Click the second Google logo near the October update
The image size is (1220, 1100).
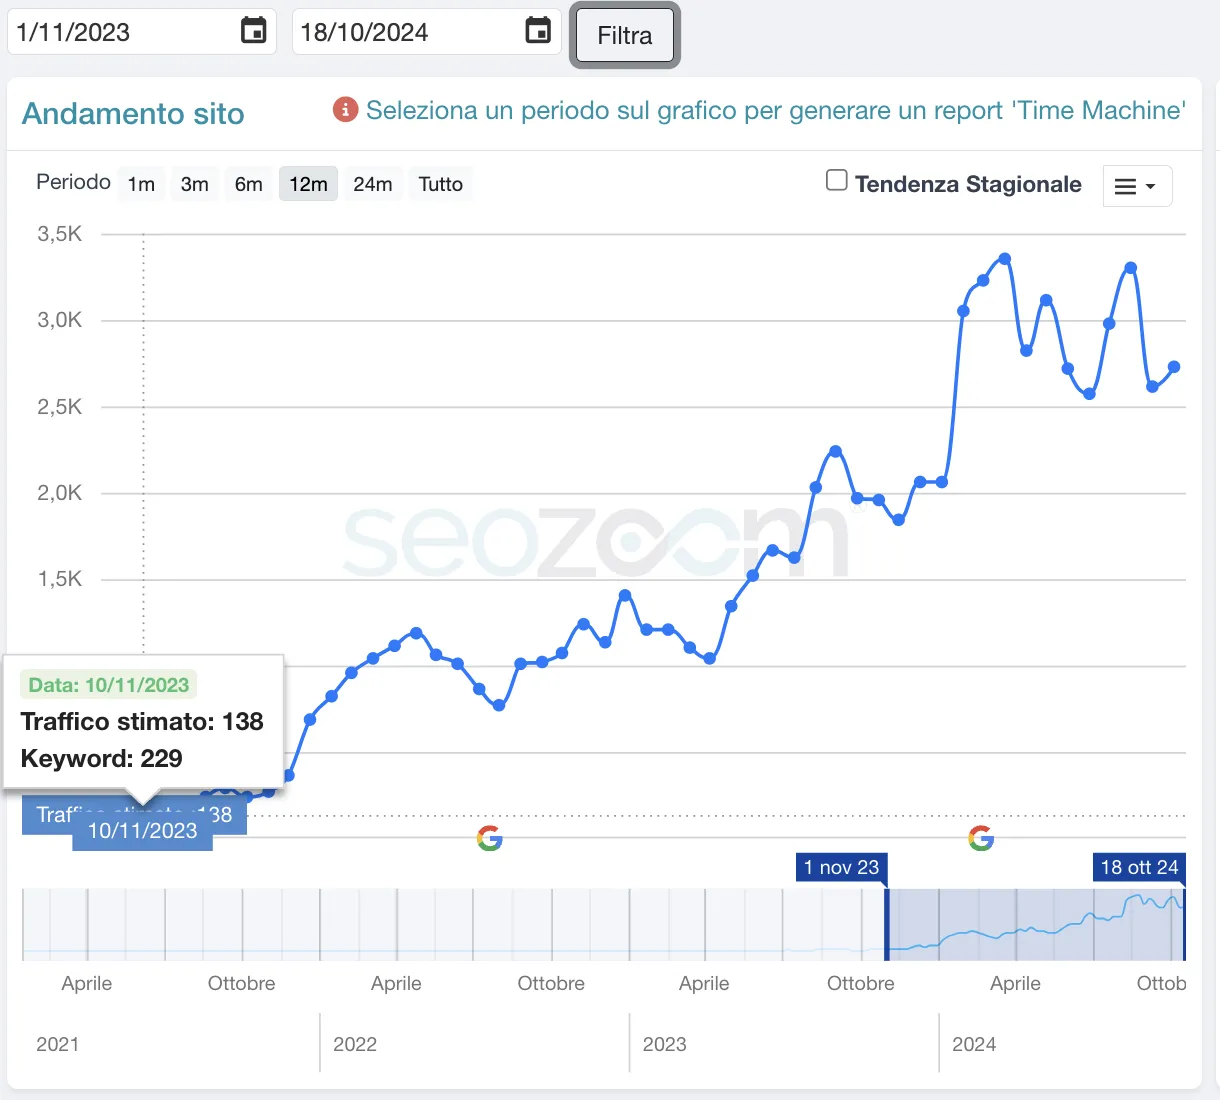pyautogui.click(x=981, y=839)
